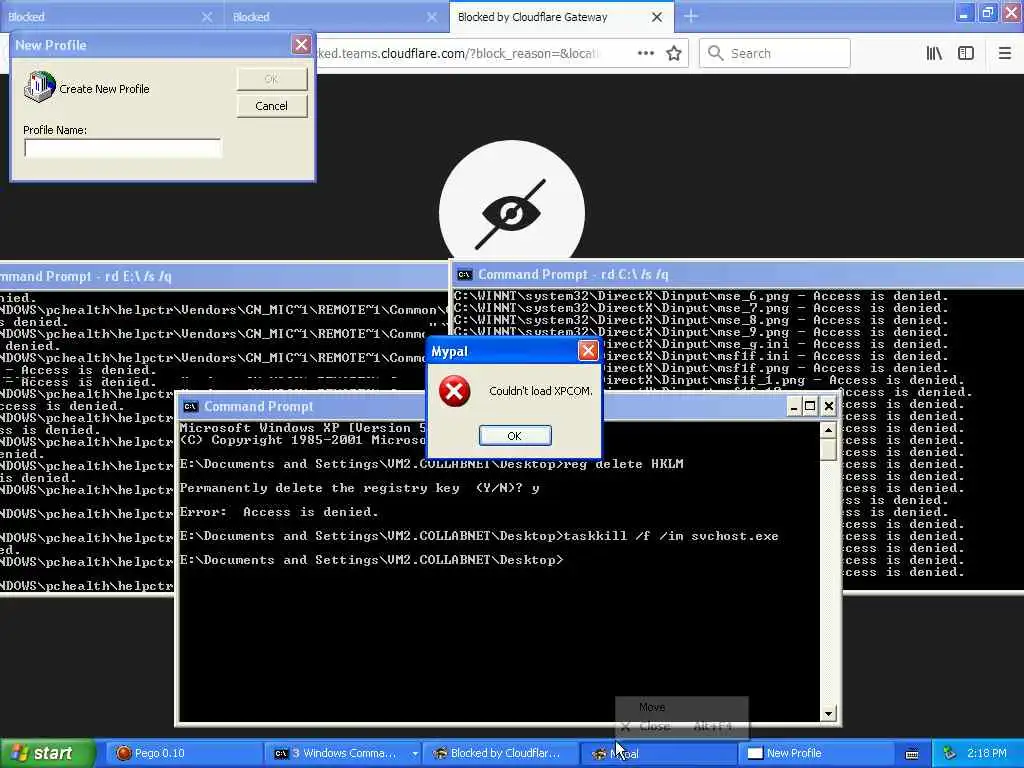Click the 'Error: Access is denied.' line
The image size is (1024, 768).
pyautogui.click(x=279, y=512)
